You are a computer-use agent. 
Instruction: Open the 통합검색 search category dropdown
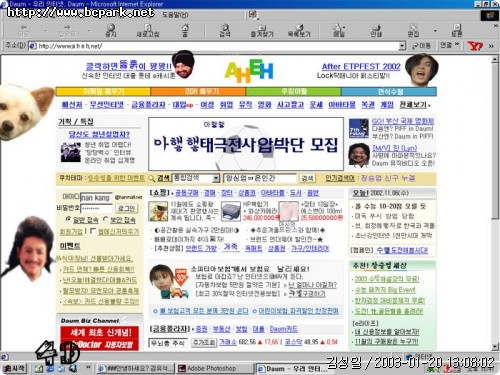216,178
